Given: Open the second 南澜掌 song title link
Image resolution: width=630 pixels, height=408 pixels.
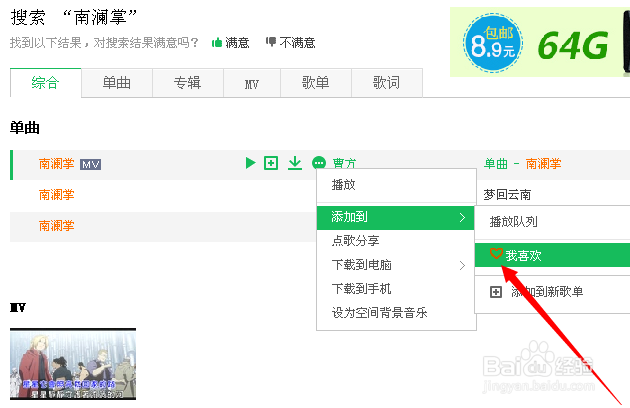Looking at the screenshot, I should (x=57, y=195).
